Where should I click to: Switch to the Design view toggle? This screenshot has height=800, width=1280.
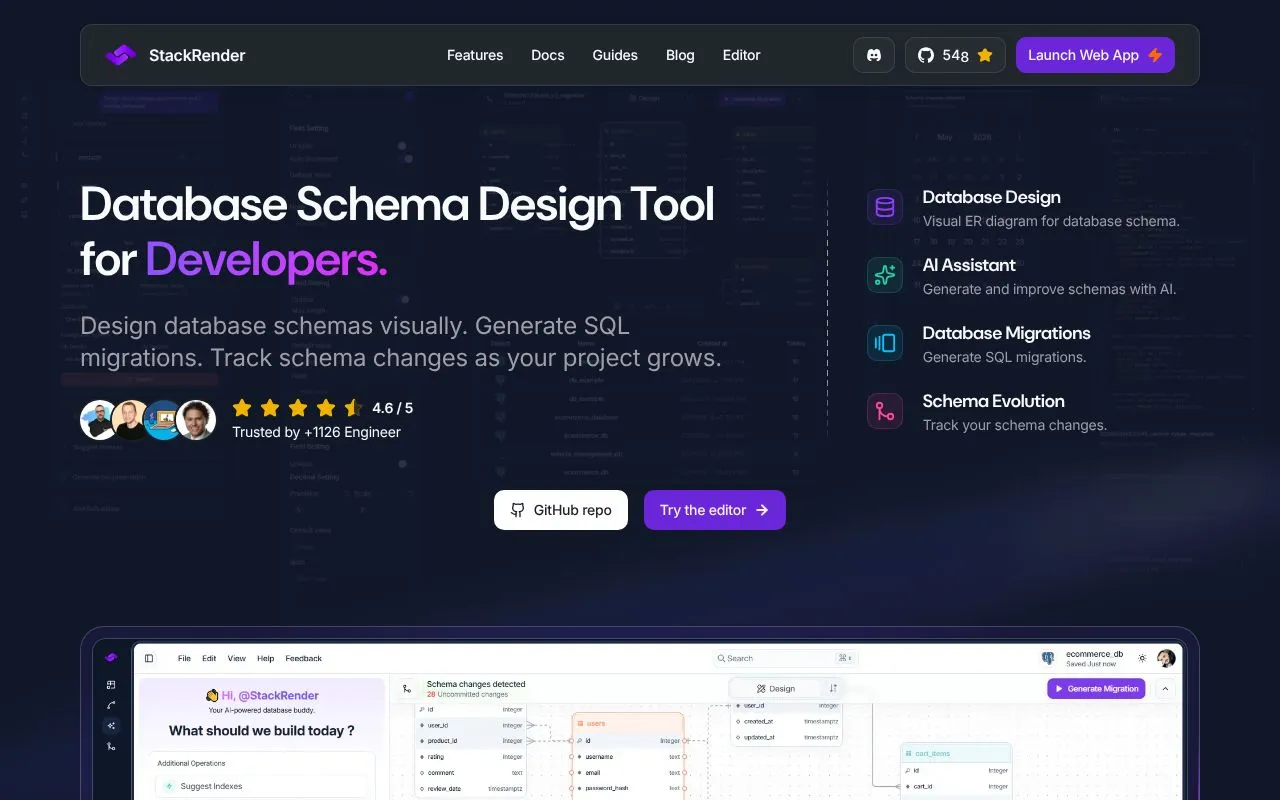(776, 688)
